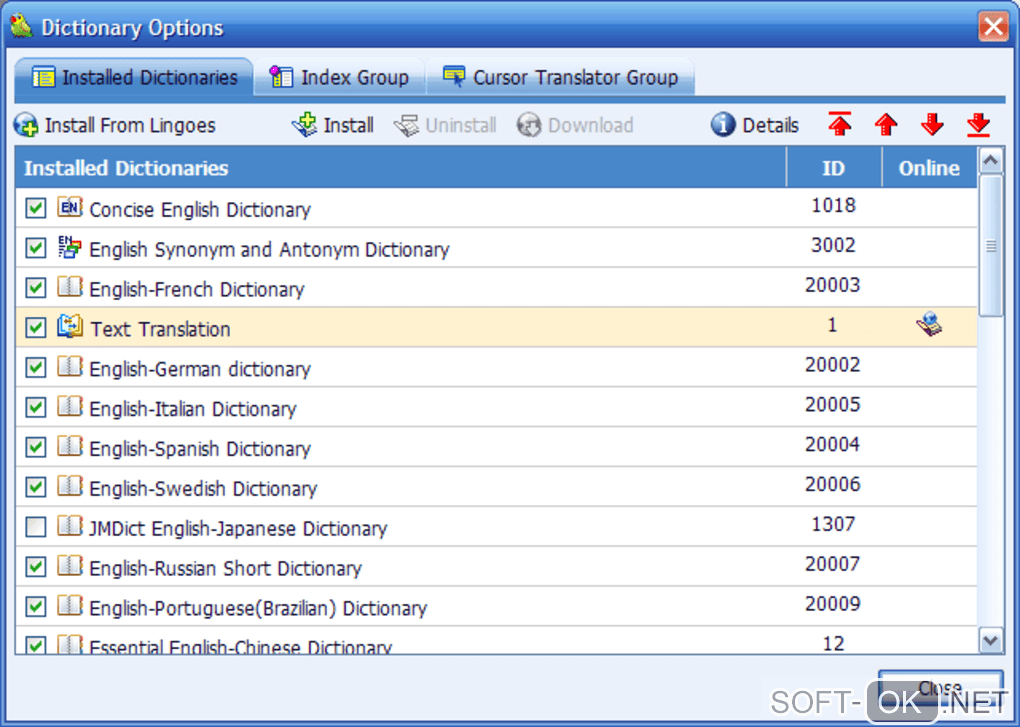Click the English-Italian Dictionary book icon

tap(70, 406)
